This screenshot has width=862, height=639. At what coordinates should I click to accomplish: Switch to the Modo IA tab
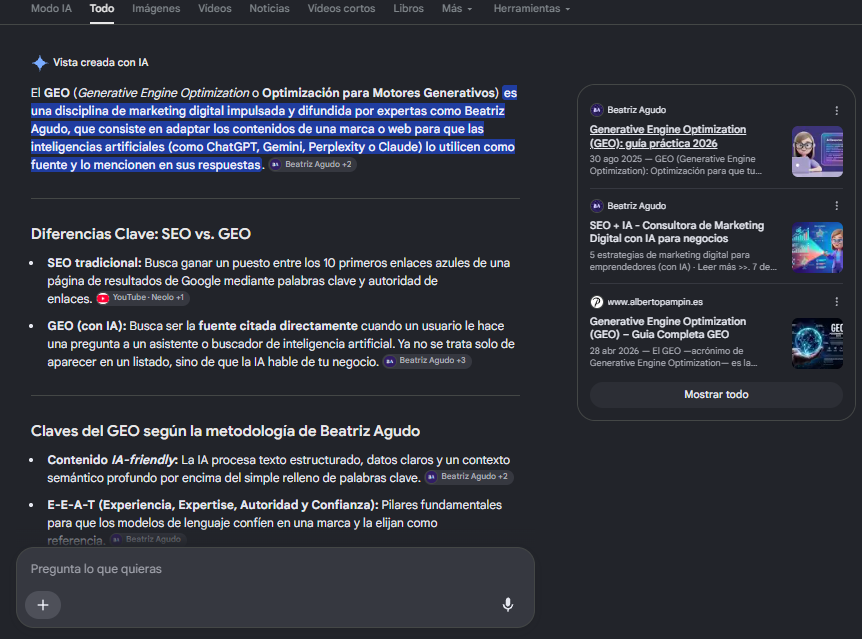(x=51, y=9)
